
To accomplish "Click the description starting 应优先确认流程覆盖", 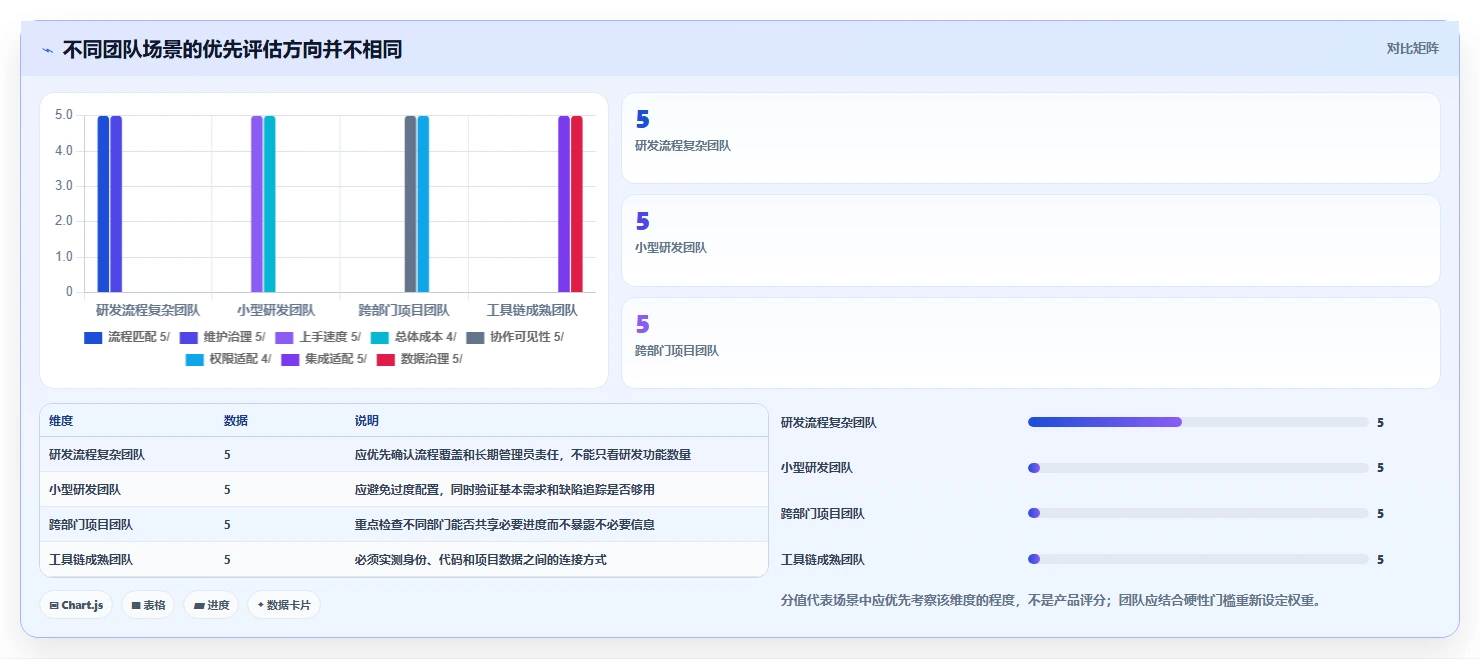I will pyautogui.click(x=523, y=454).
